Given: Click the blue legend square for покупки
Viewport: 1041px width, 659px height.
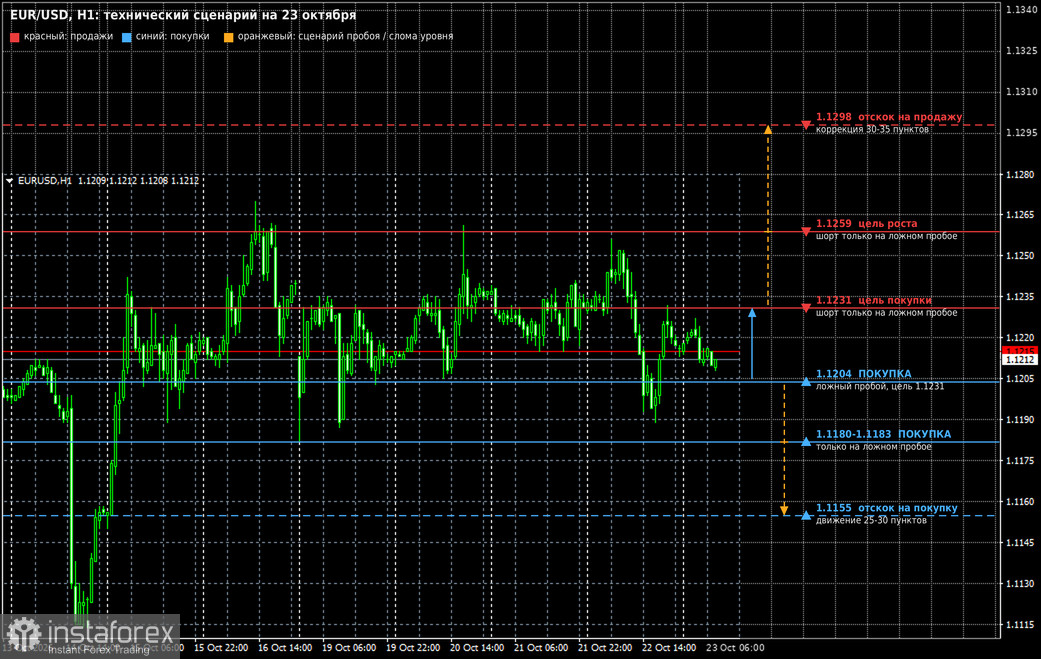Looking at the screenshot, I should point(127,37).
